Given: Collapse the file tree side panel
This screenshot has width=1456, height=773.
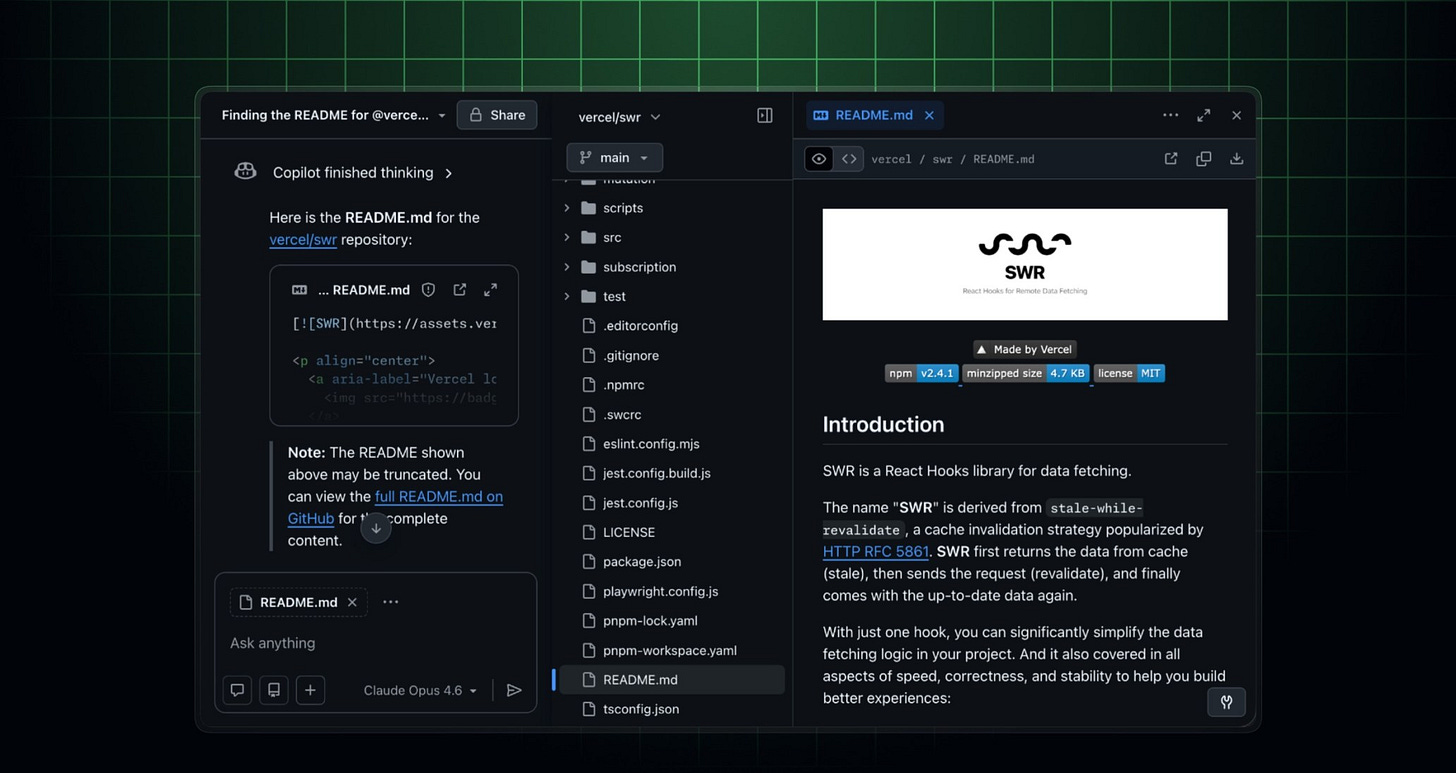Looking at the screenshot, I should pyautogui.click(x=764, y=115).
